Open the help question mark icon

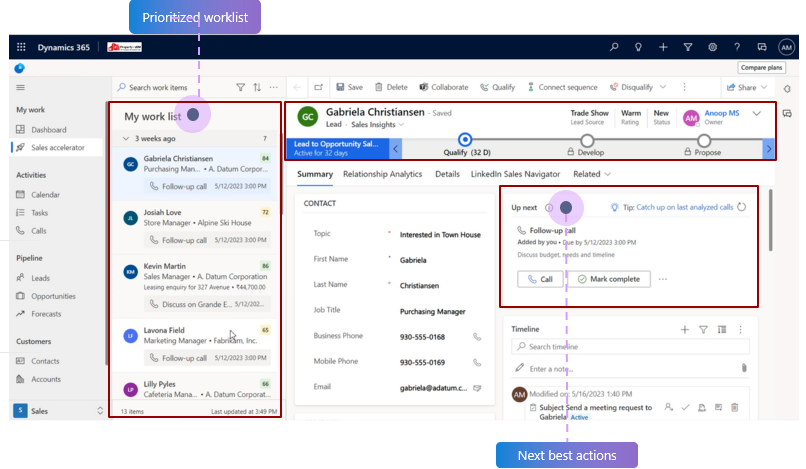(x=737, y=47)
